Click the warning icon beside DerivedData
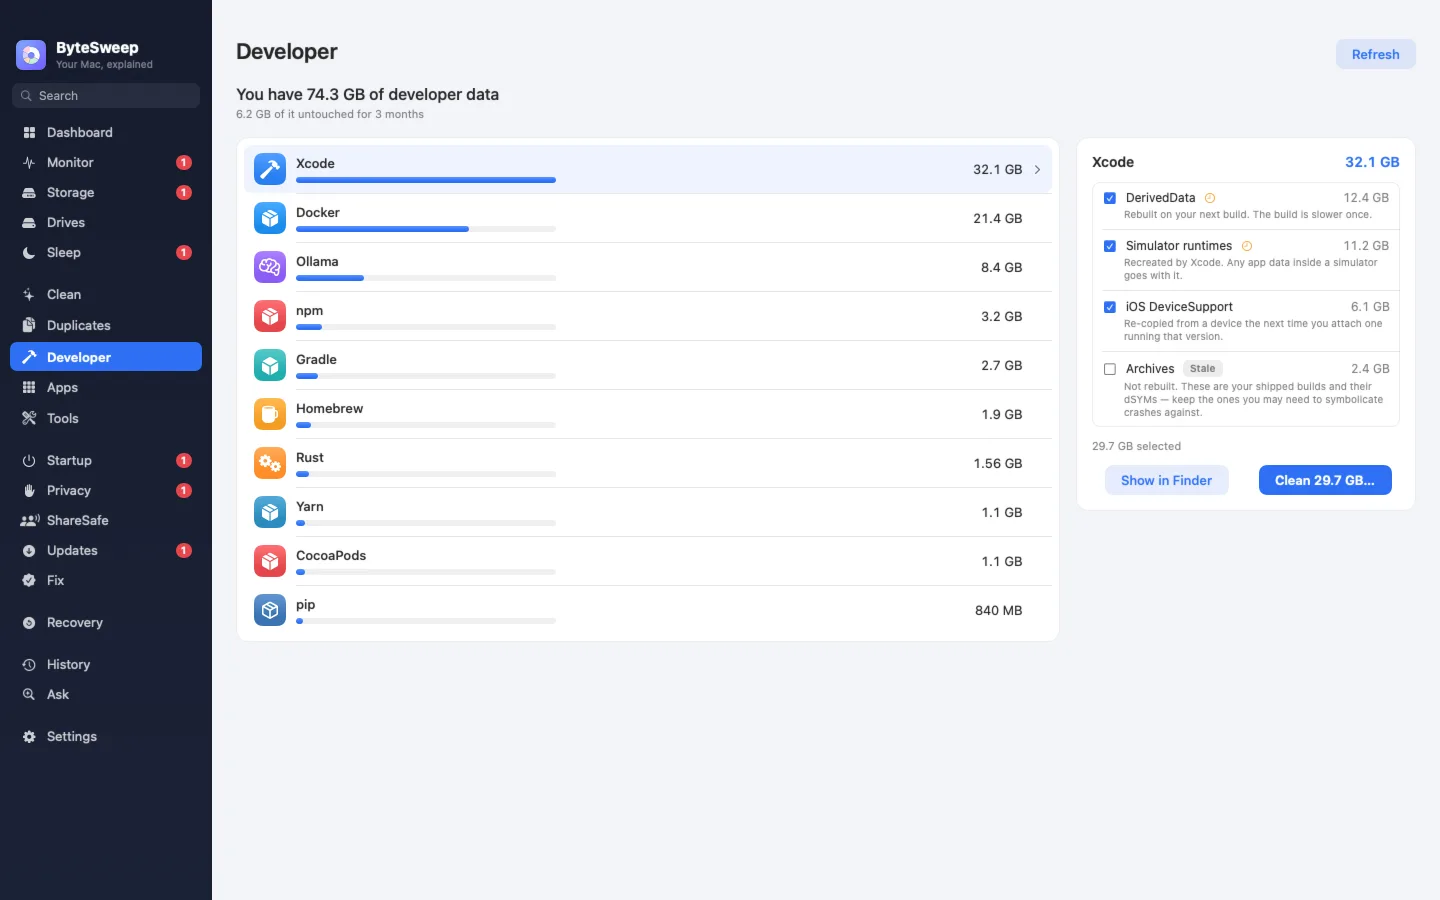Image resolution: width=1440 pixels, height=900 pixels. [x=1210, y=198]
